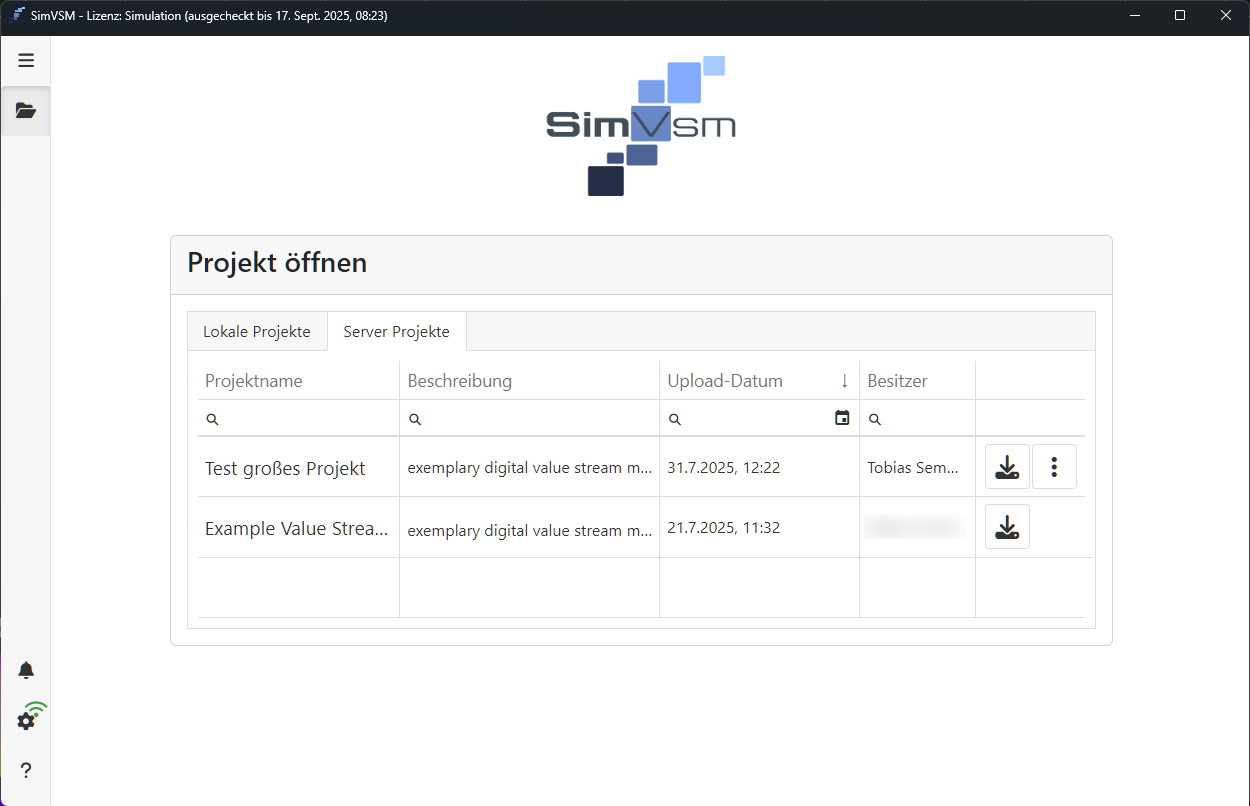
Task: Switch to the Lokale Projekte tab
Action: tap(257, 332)
